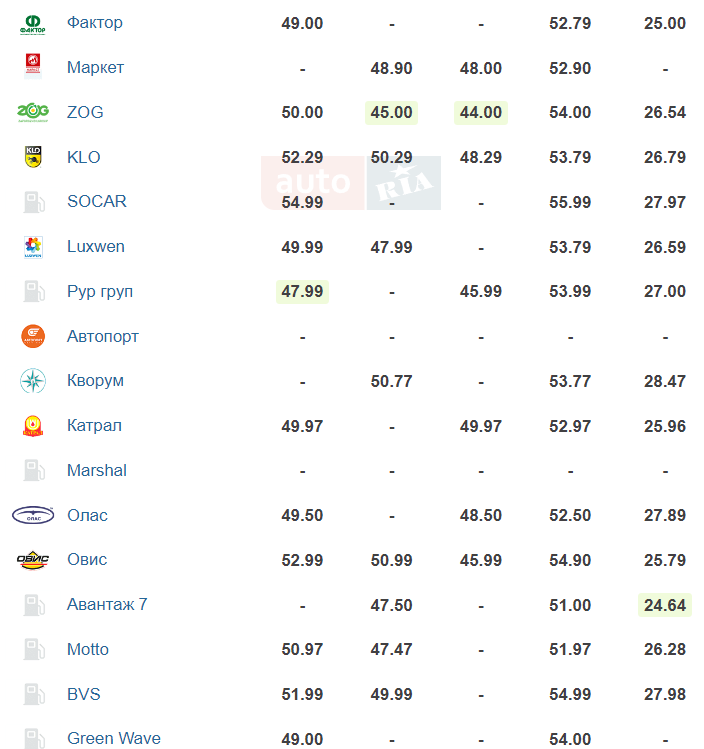The image size is (704, 749).
Task: Click the green ZOG logo
Action: point(32,112)
